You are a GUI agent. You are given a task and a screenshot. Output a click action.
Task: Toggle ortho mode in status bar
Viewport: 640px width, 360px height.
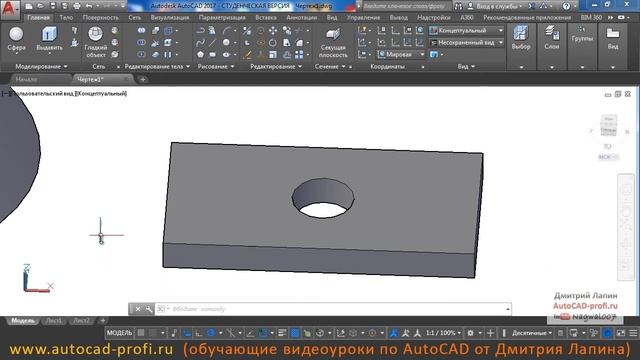(x=198, y=333)
